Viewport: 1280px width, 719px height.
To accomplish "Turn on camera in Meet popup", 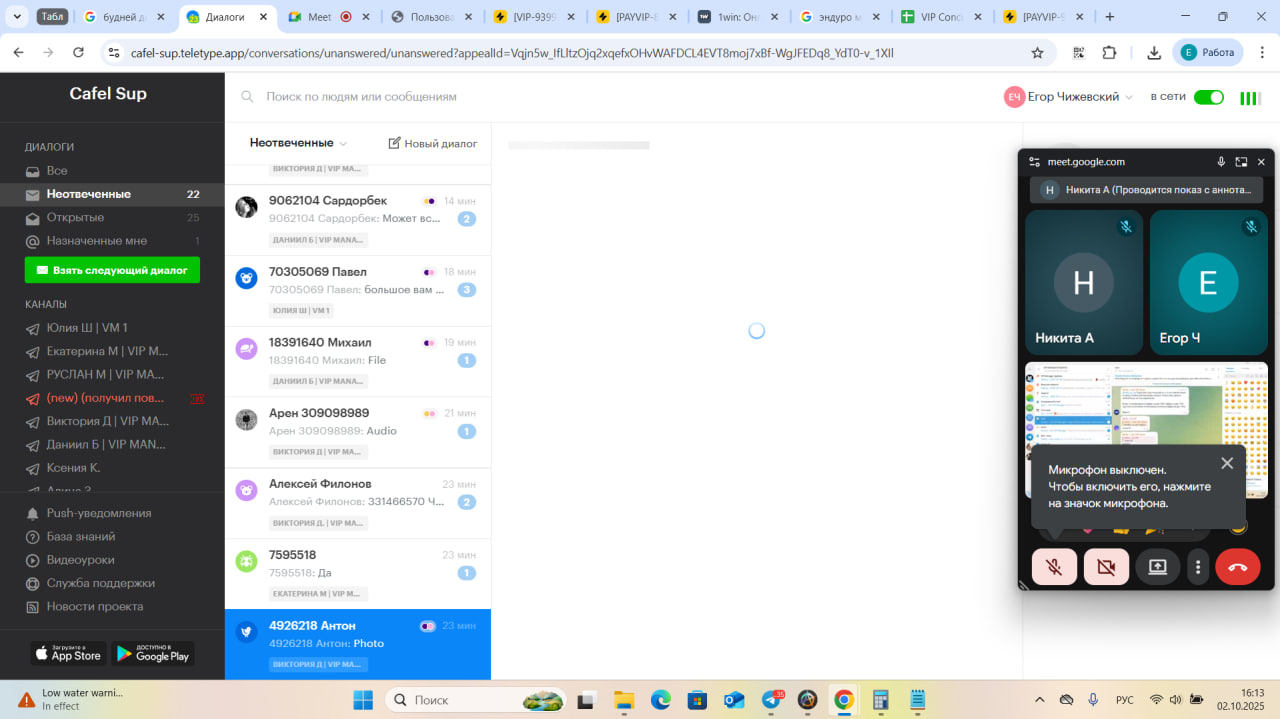I will 1106,567.
